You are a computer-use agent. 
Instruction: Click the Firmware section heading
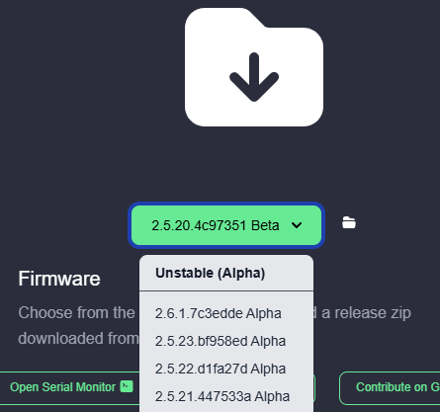tap(59, 278)
